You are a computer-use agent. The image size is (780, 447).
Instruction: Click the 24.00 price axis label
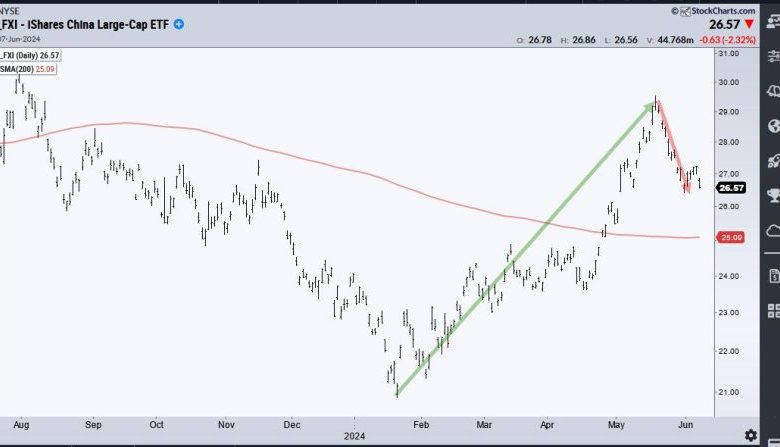[x=729, y=276]
